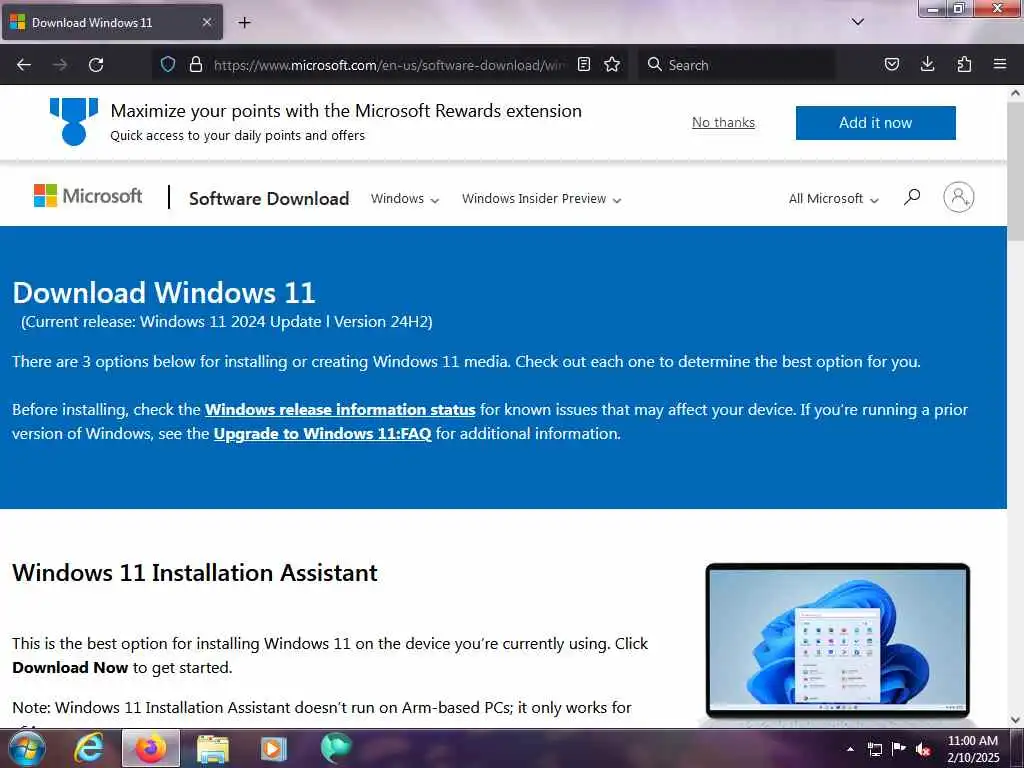This screenshot has height=768, width=1024.
Task: Click the account sign-in avatar icon
Action: 958,197
